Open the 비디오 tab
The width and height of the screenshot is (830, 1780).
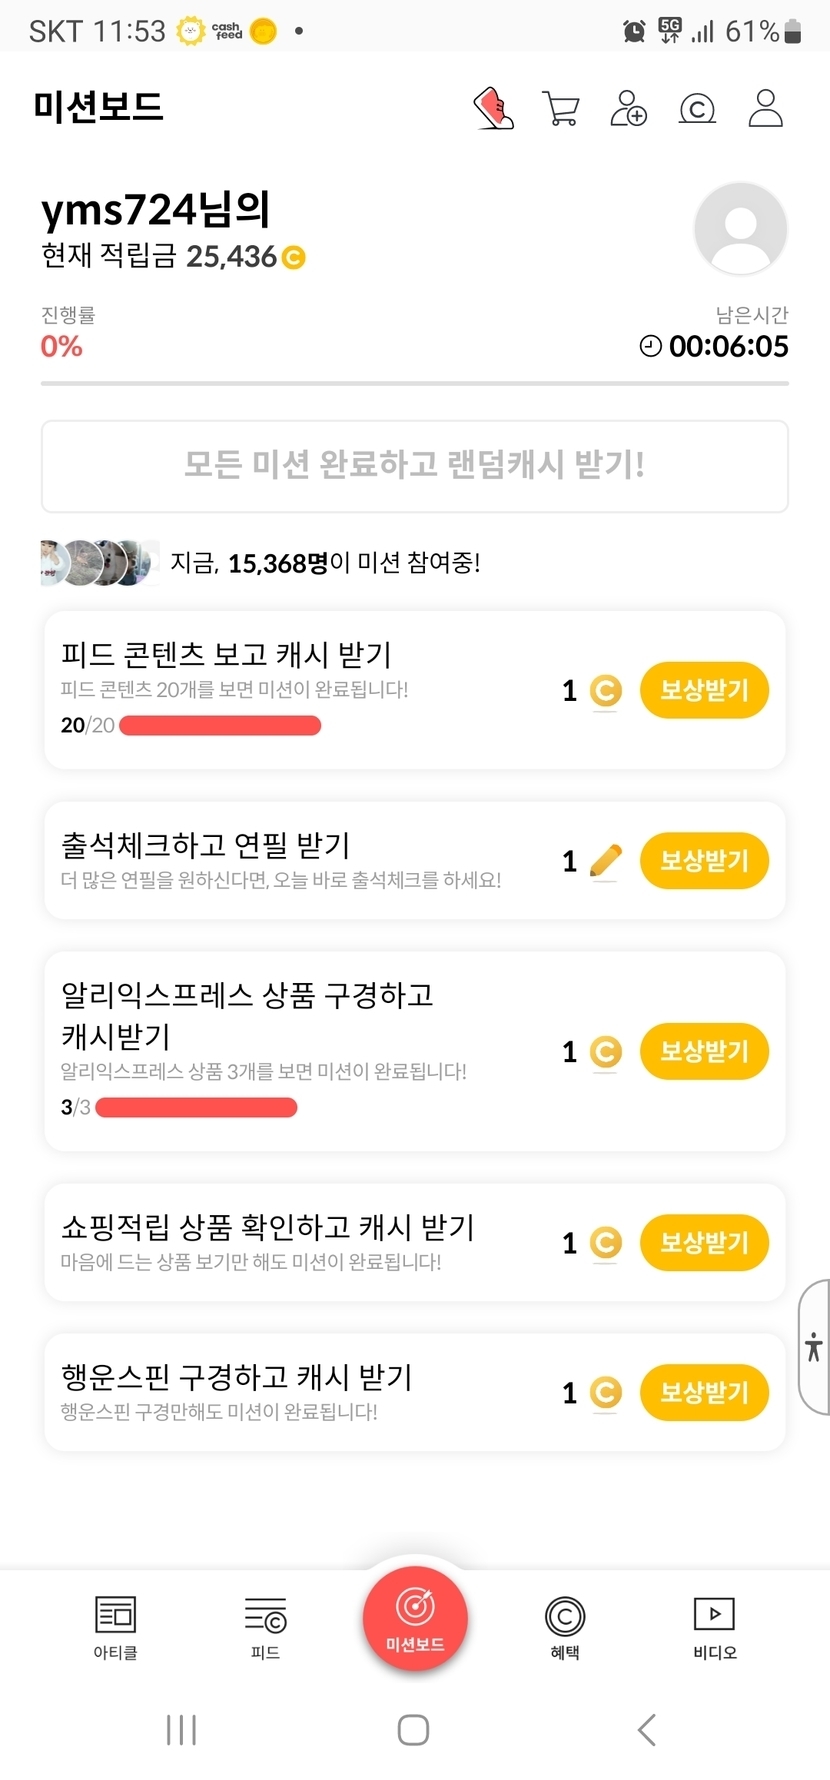tap(714, 1627)
